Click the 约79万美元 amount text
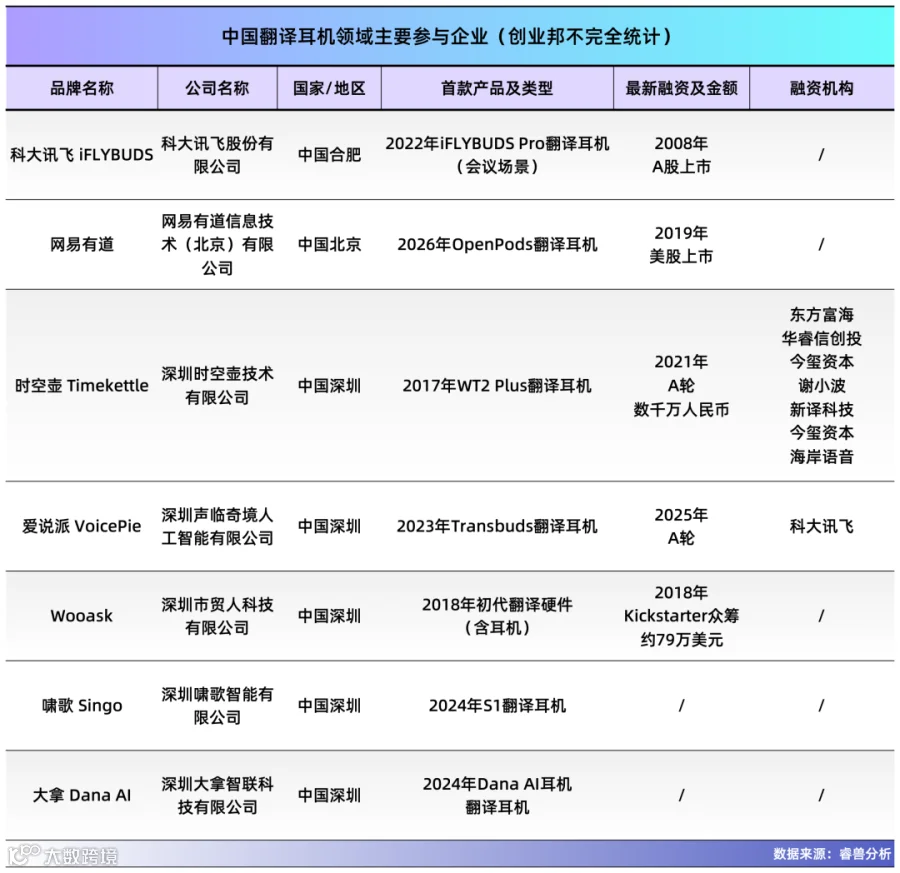The height and width of the screenshot is (873, 900). point(681,639)
